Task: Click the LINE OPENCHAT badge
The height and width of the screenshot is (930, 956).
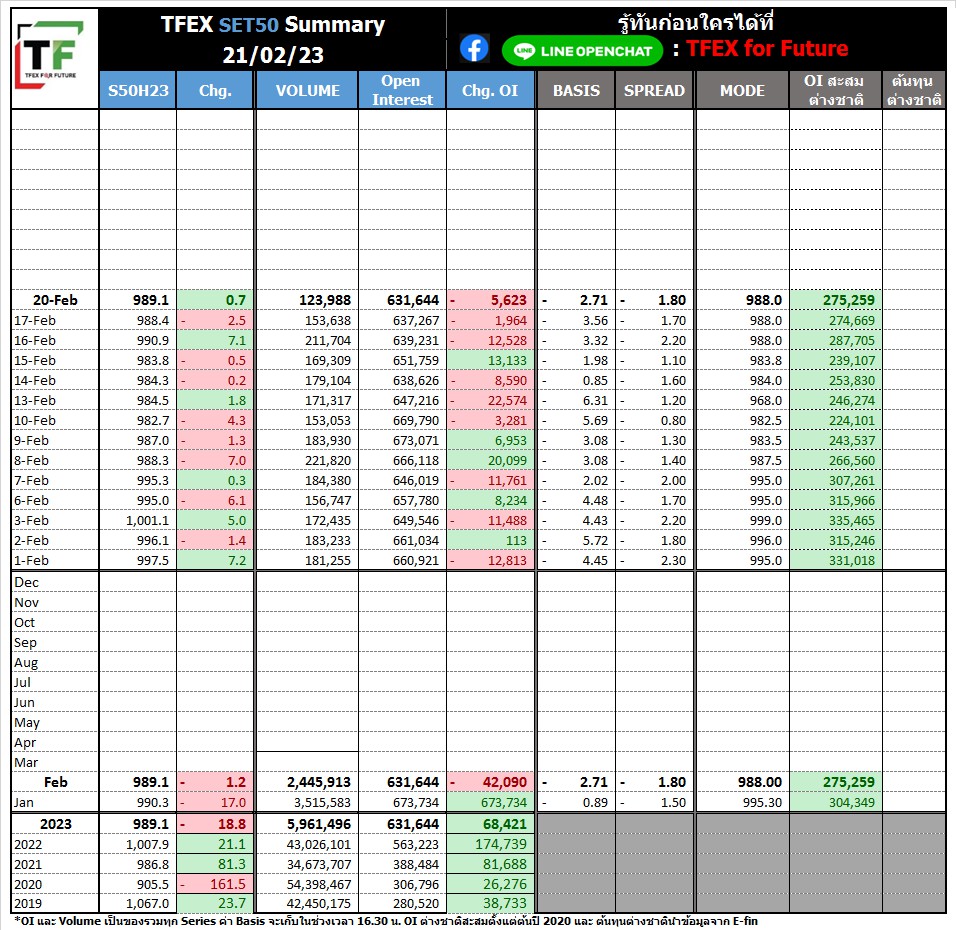Action: (x=582, y=51)
